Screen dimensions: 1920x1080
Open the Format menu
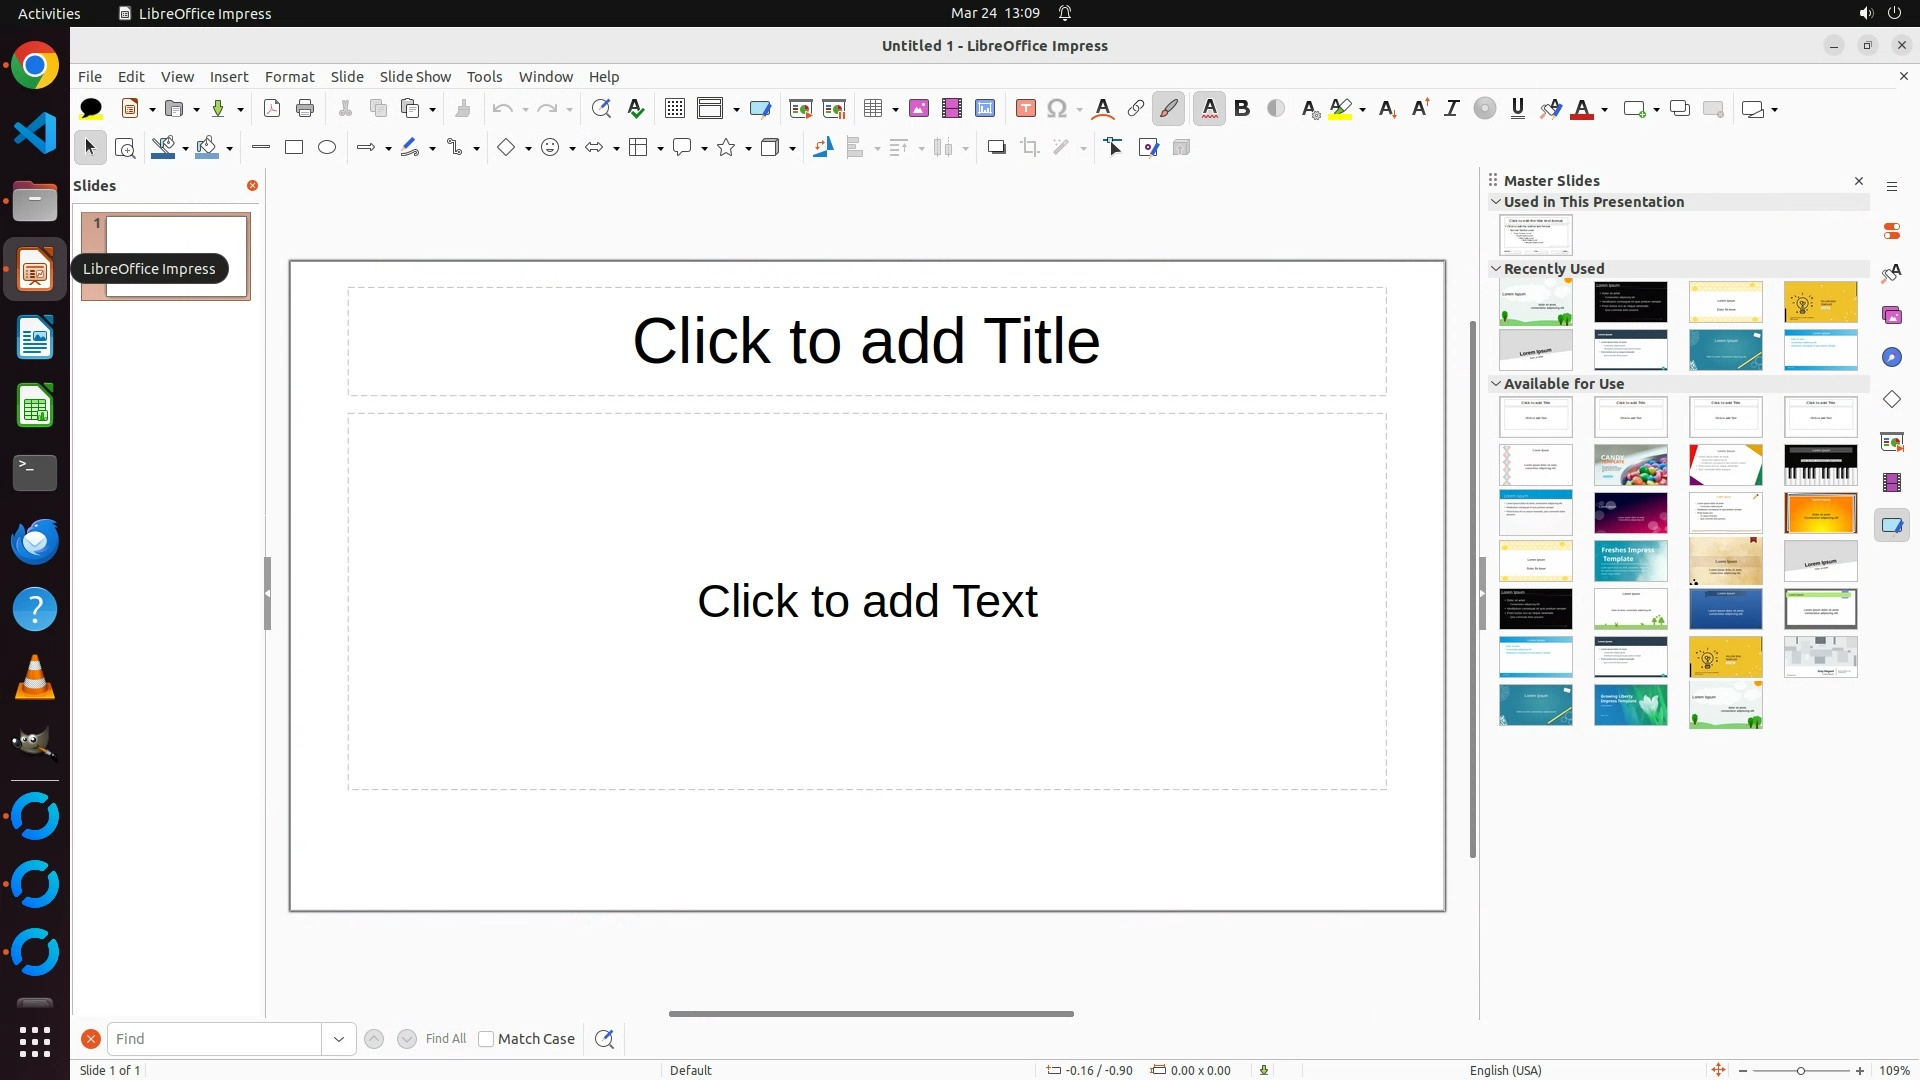[289, 77]
